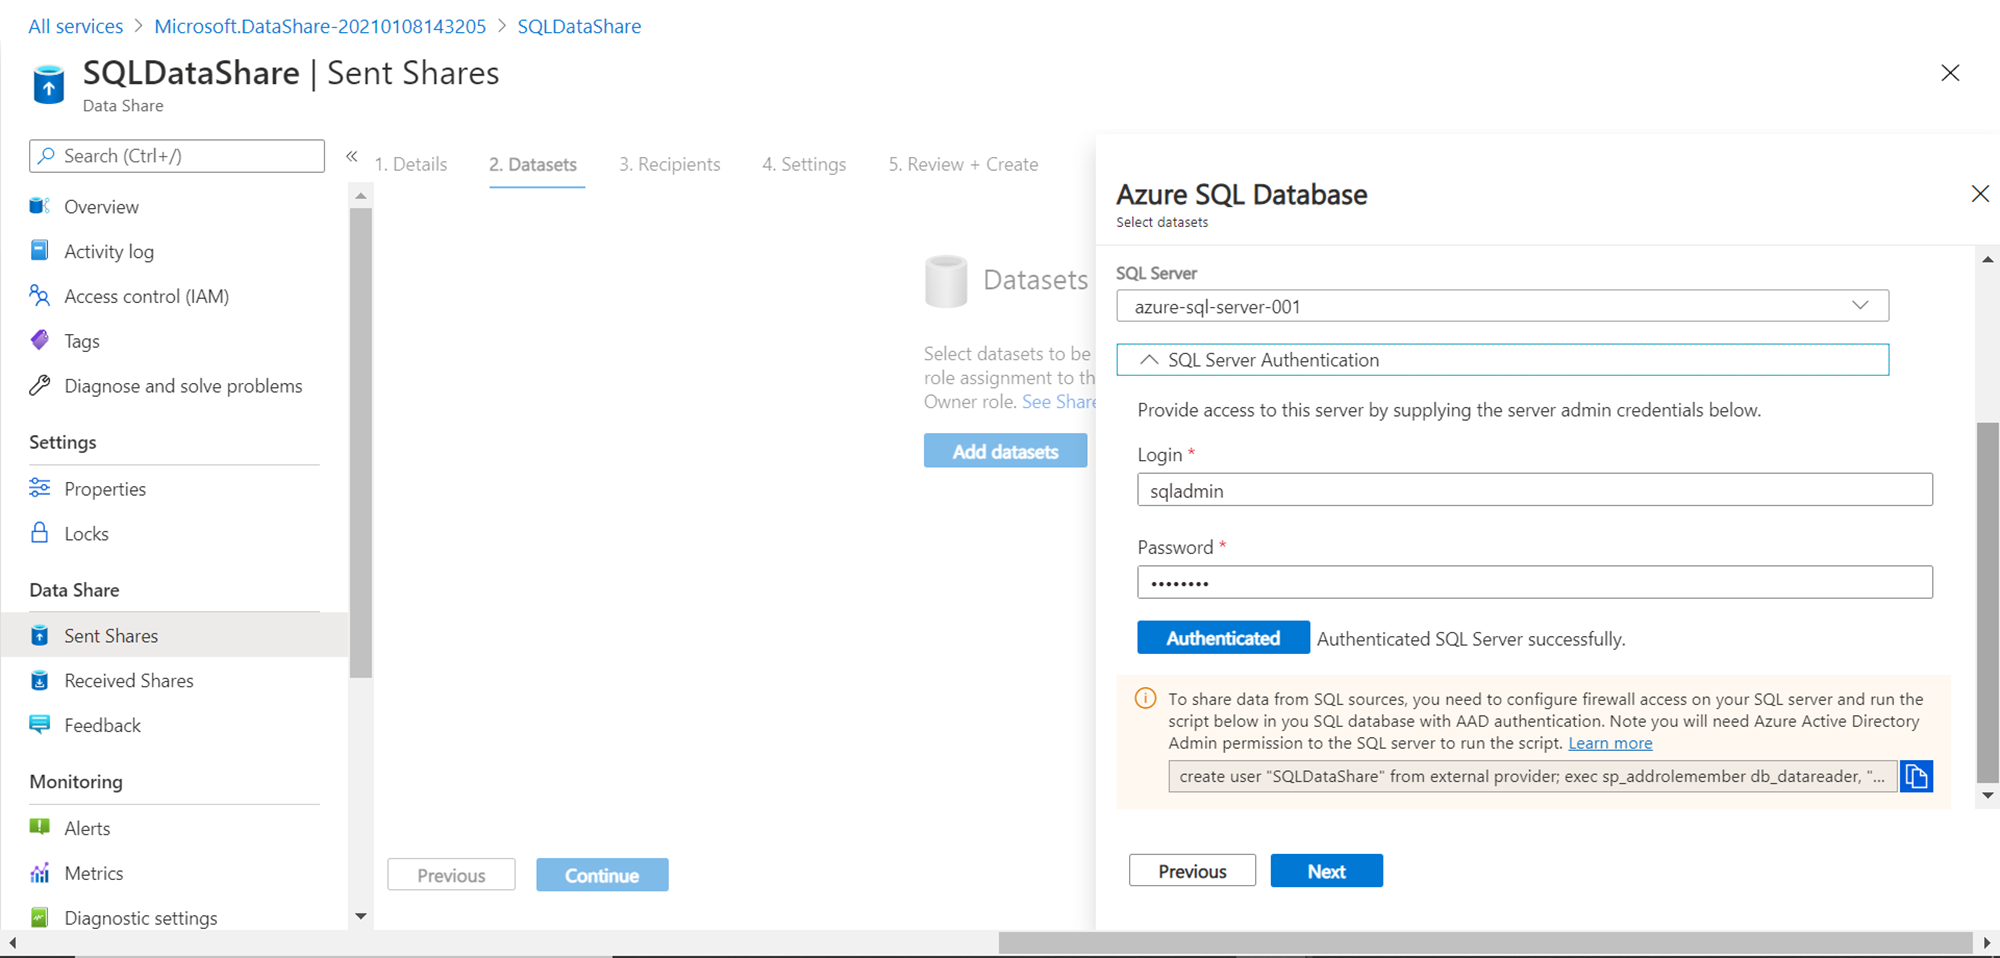Click the Tags icon
This screenshot has height=958, width=2000.
[40, 340]
